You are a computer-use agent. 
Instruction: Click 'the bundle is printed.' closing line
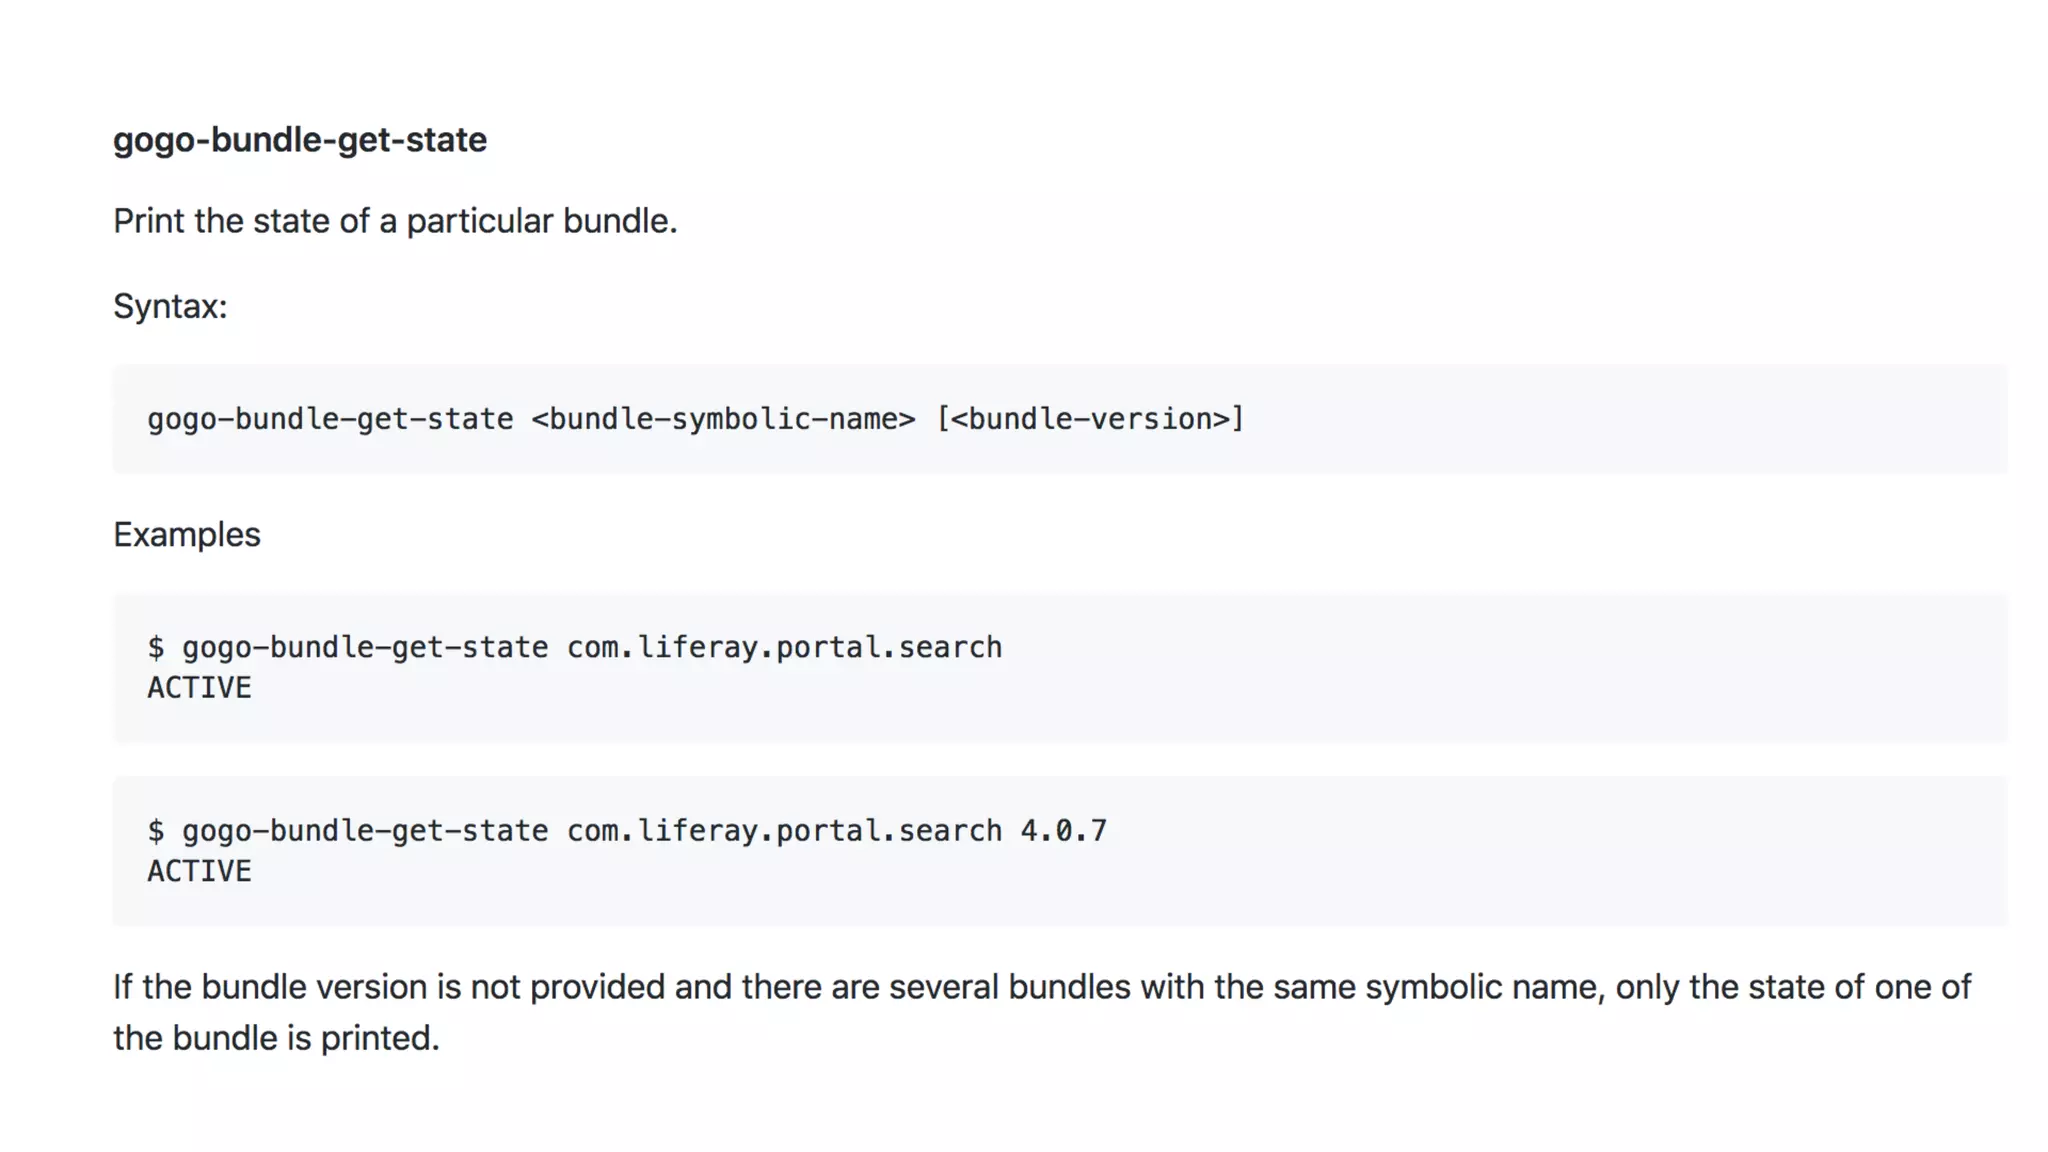tap(276, 1038)
